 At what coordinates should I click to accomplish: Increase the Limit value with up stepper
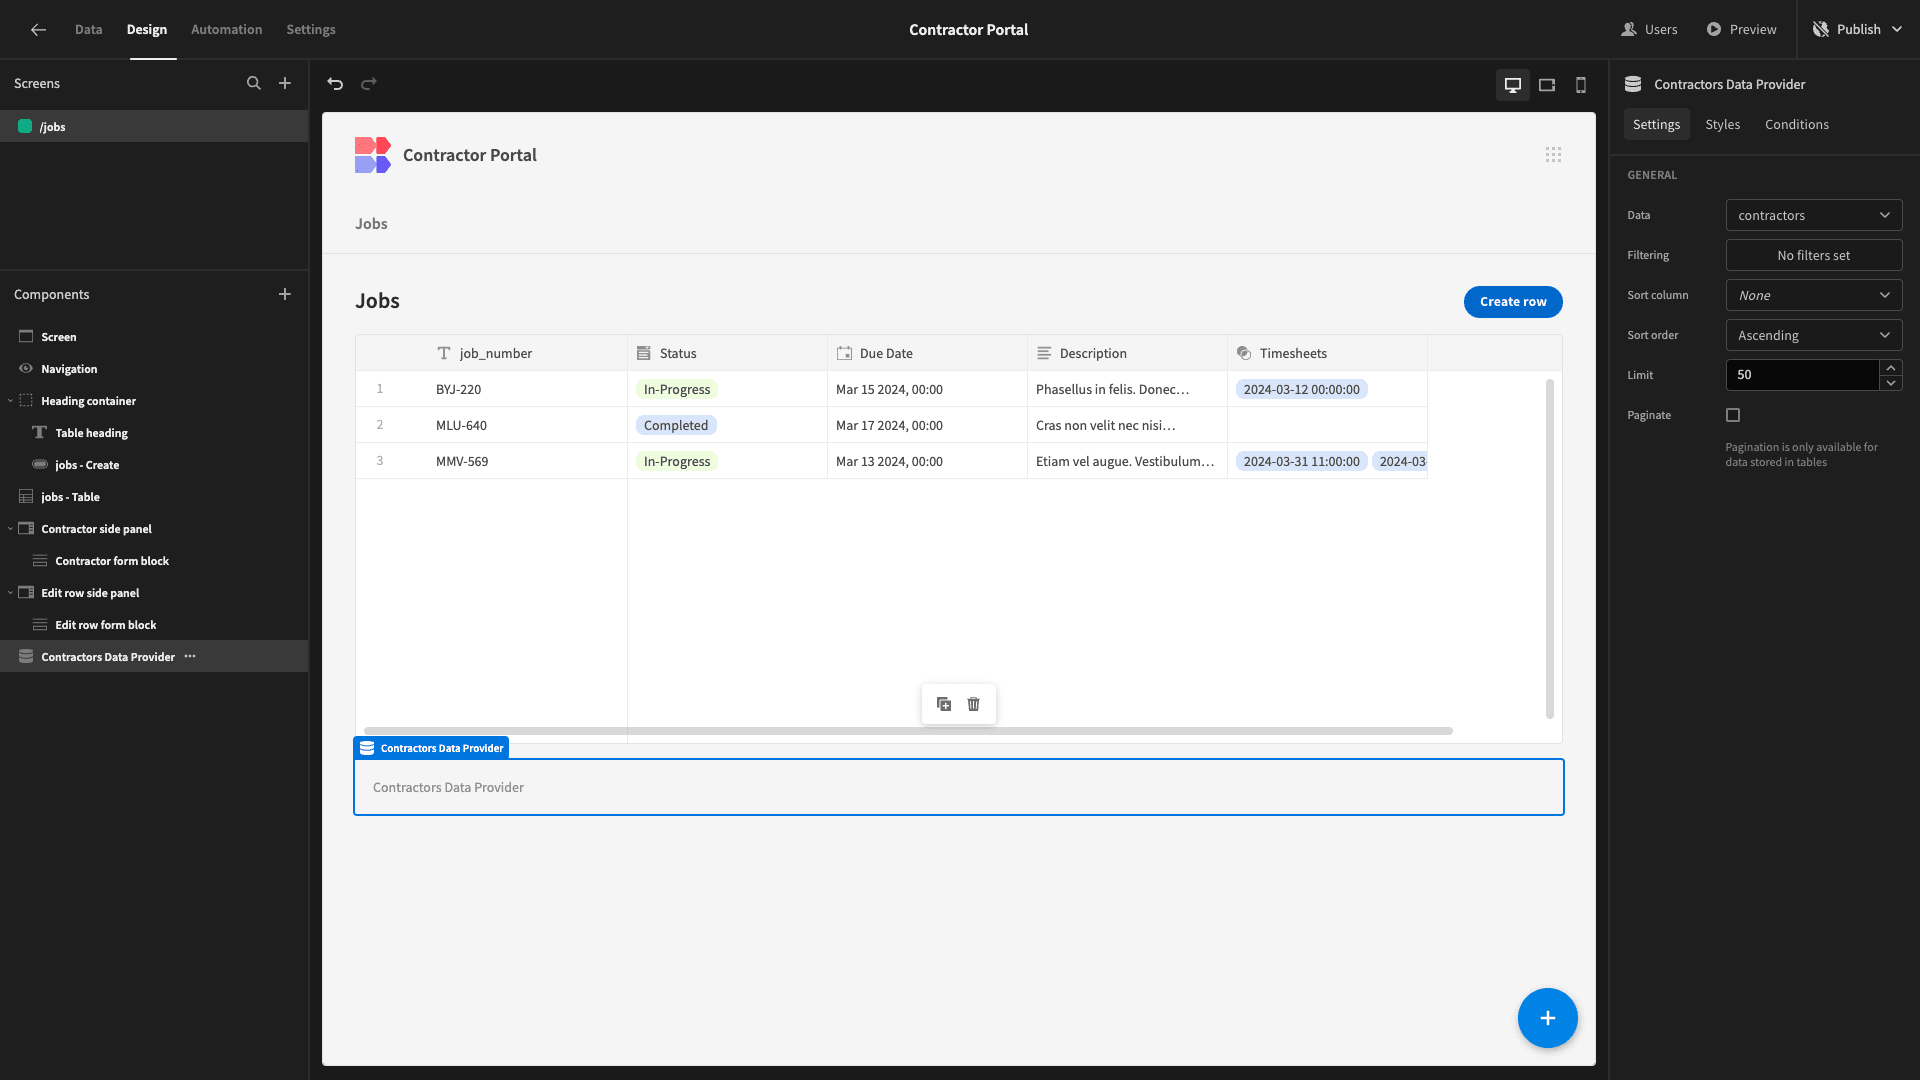[x=1891, y=367]
